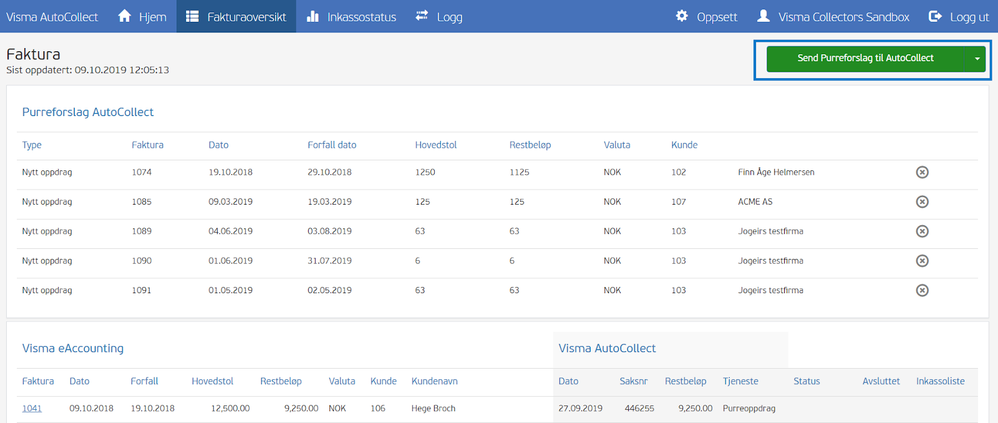
Task: Open Oppsett settings
Action: (x=706, y=17)
